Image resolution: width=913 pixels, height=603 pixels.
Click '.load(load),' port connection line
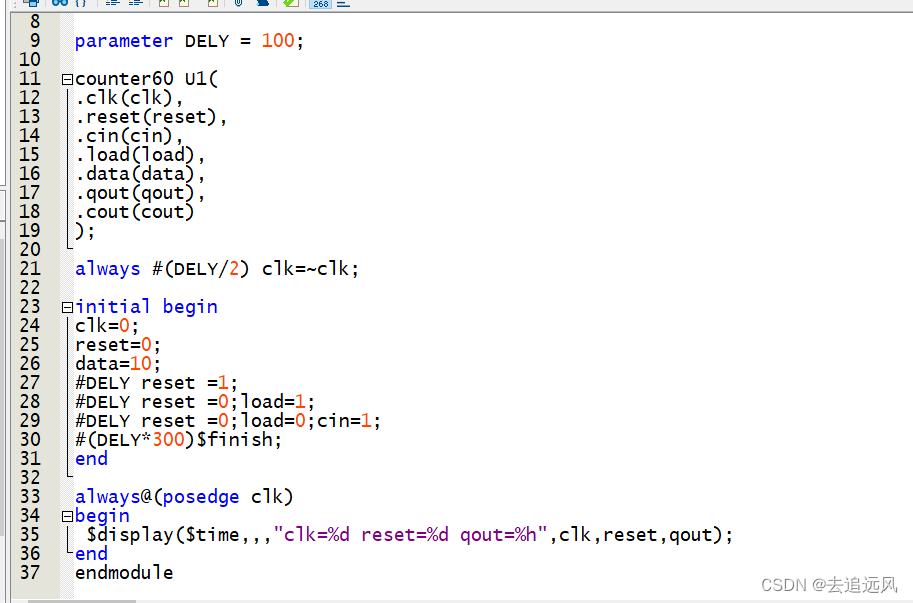(140, 155)
